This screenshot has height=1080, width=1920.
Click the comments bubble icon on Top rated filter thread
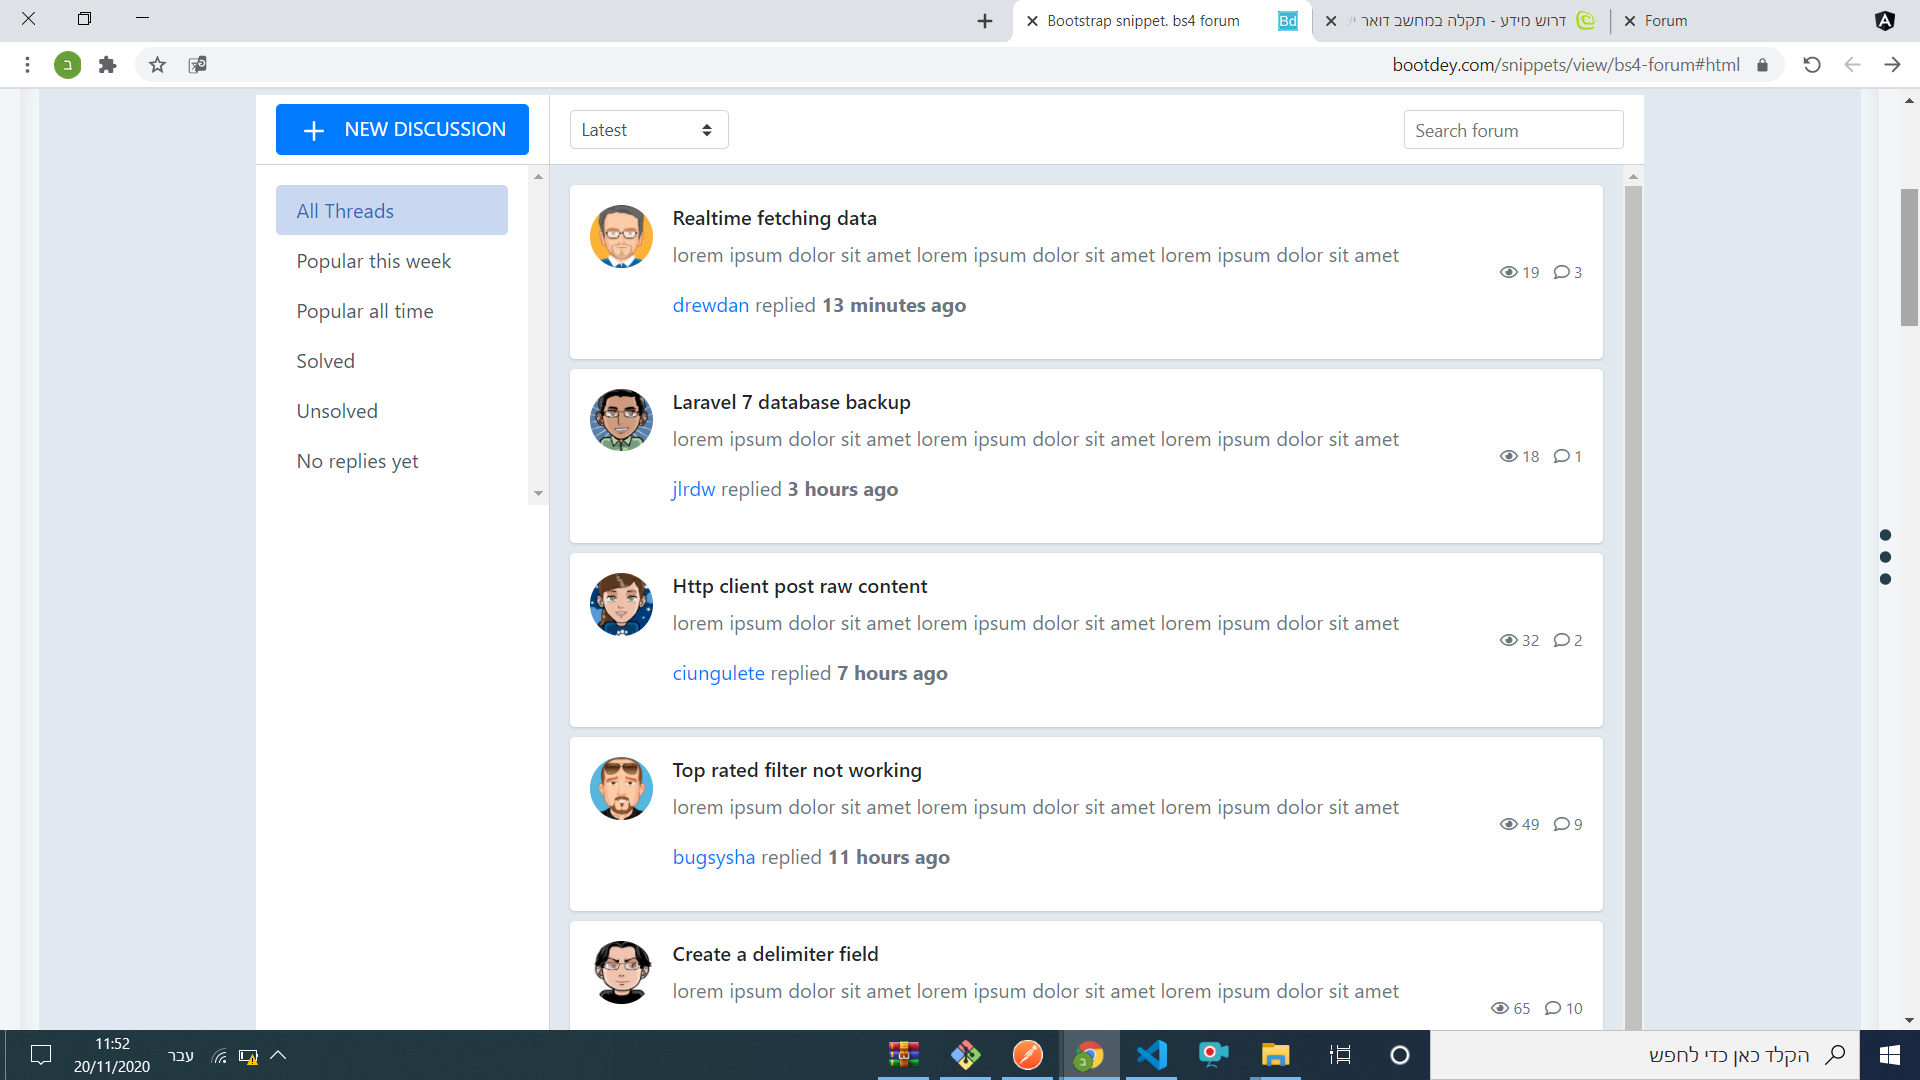[x=1561, y=824]
